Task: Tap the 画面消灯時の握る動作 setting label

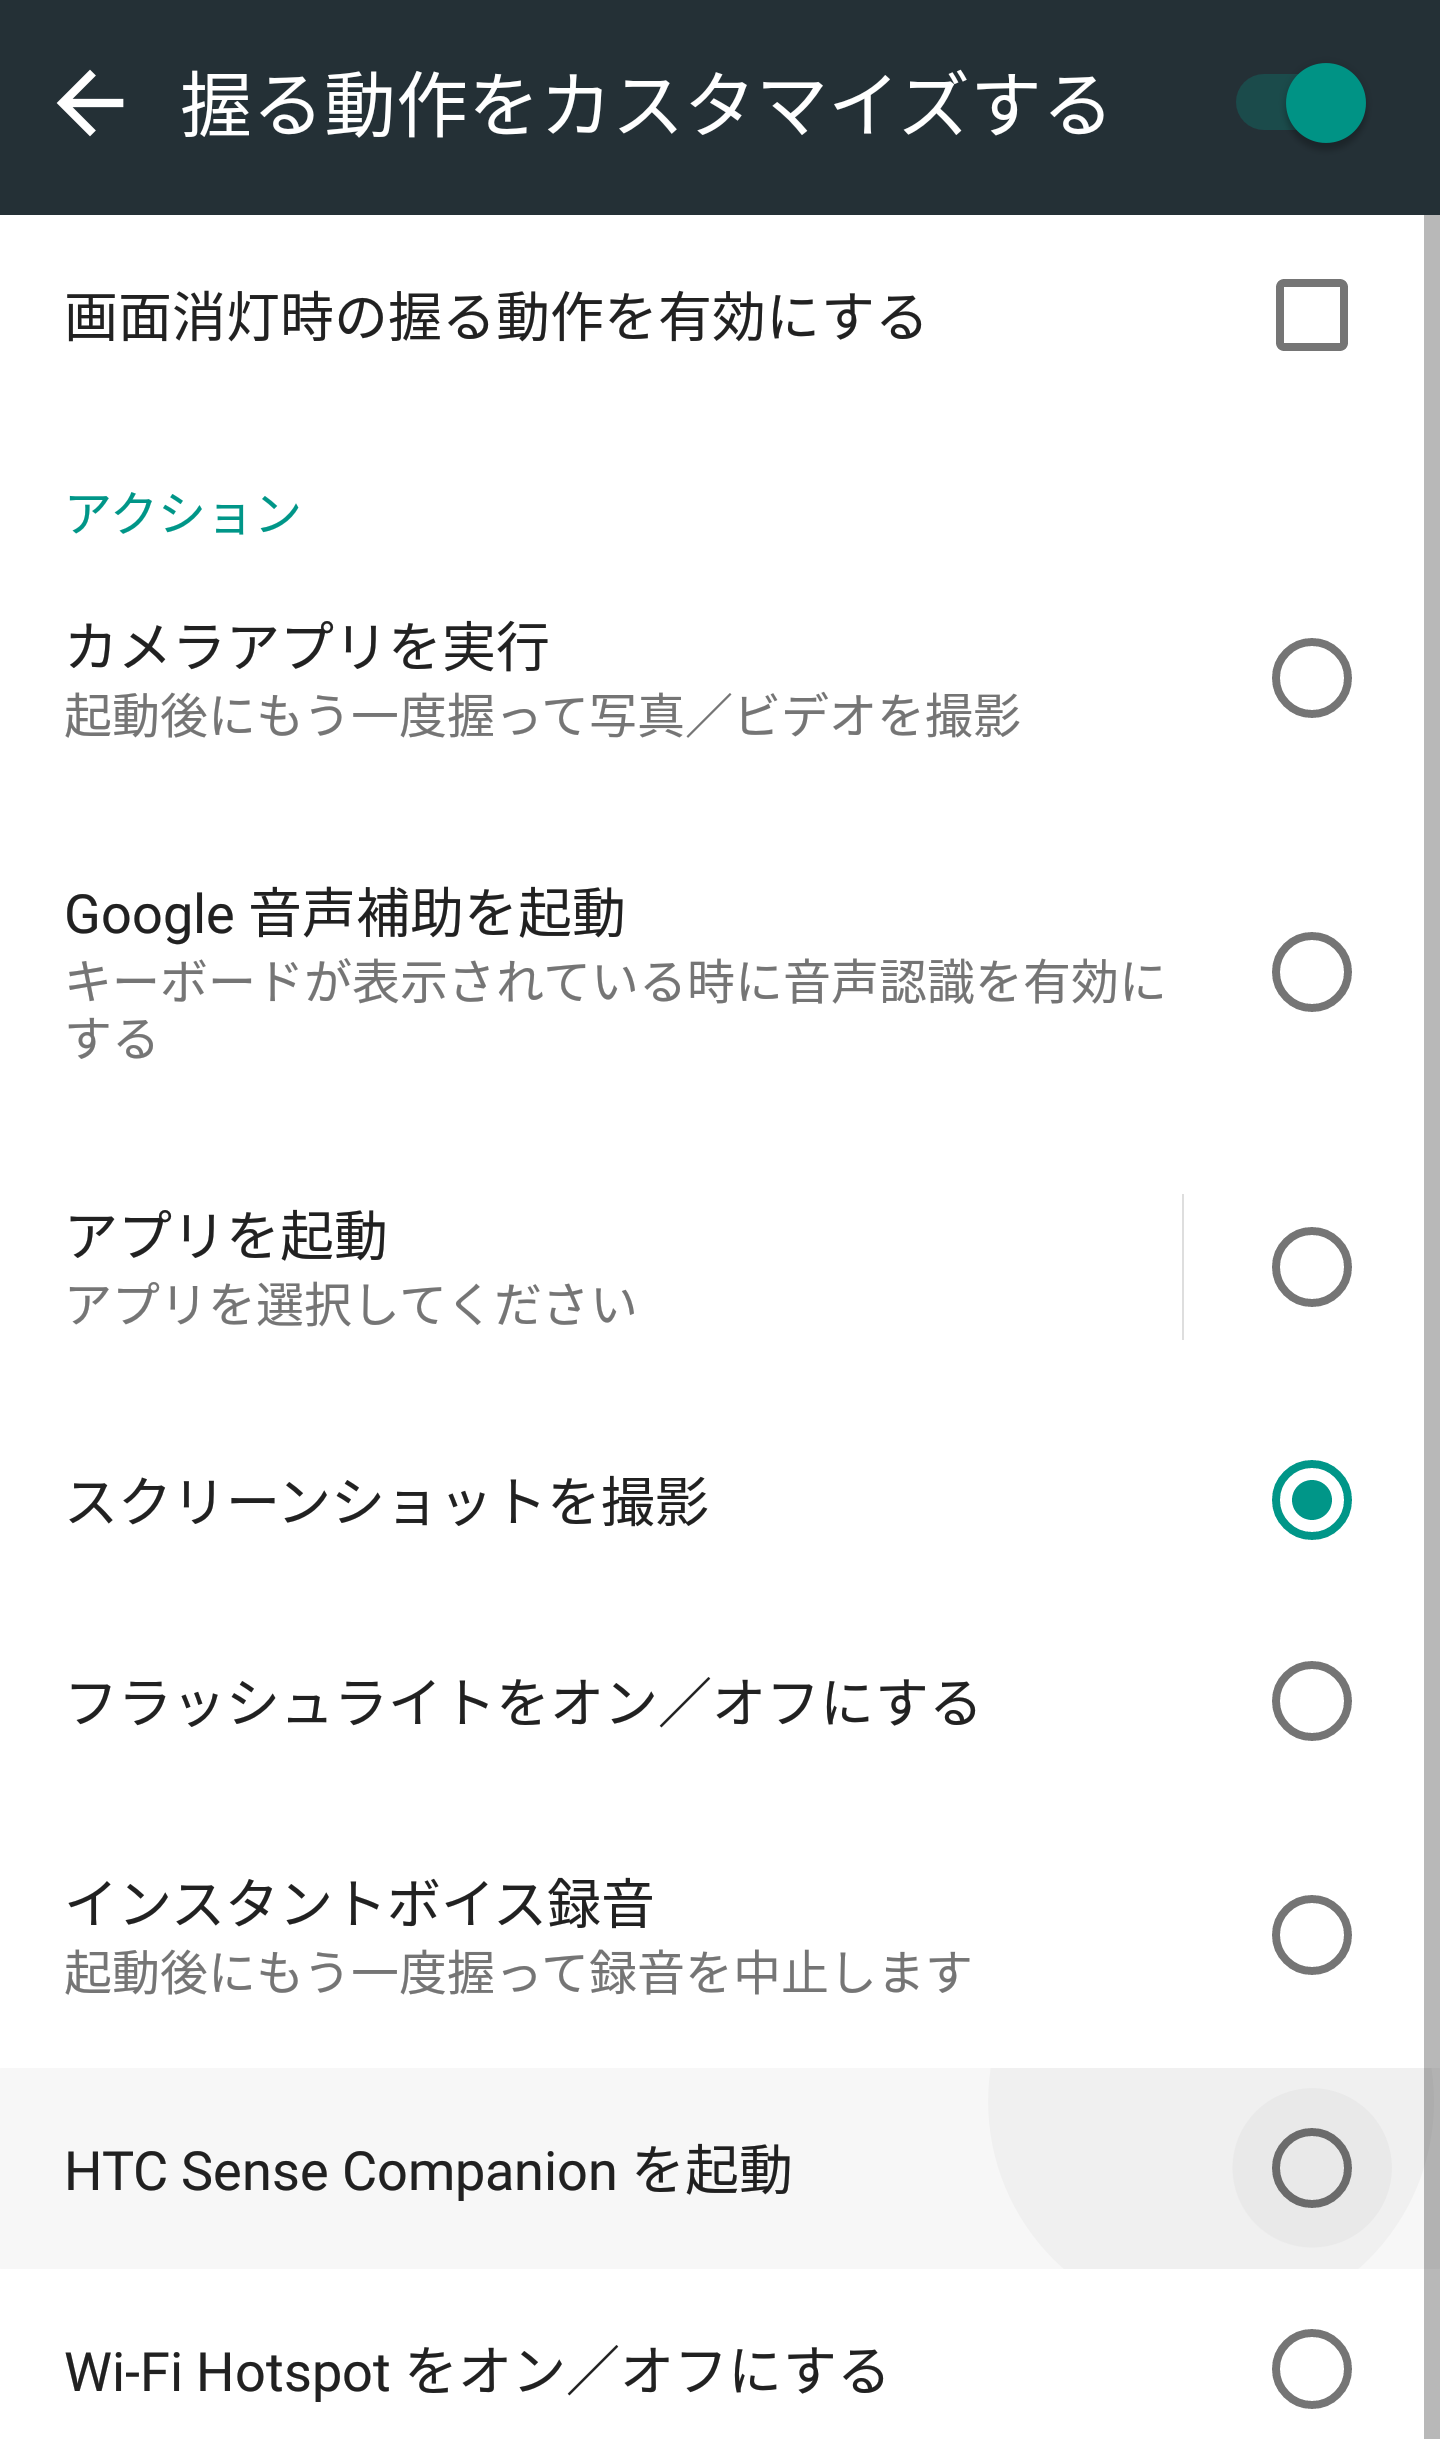Action: (x=495, y=318)
